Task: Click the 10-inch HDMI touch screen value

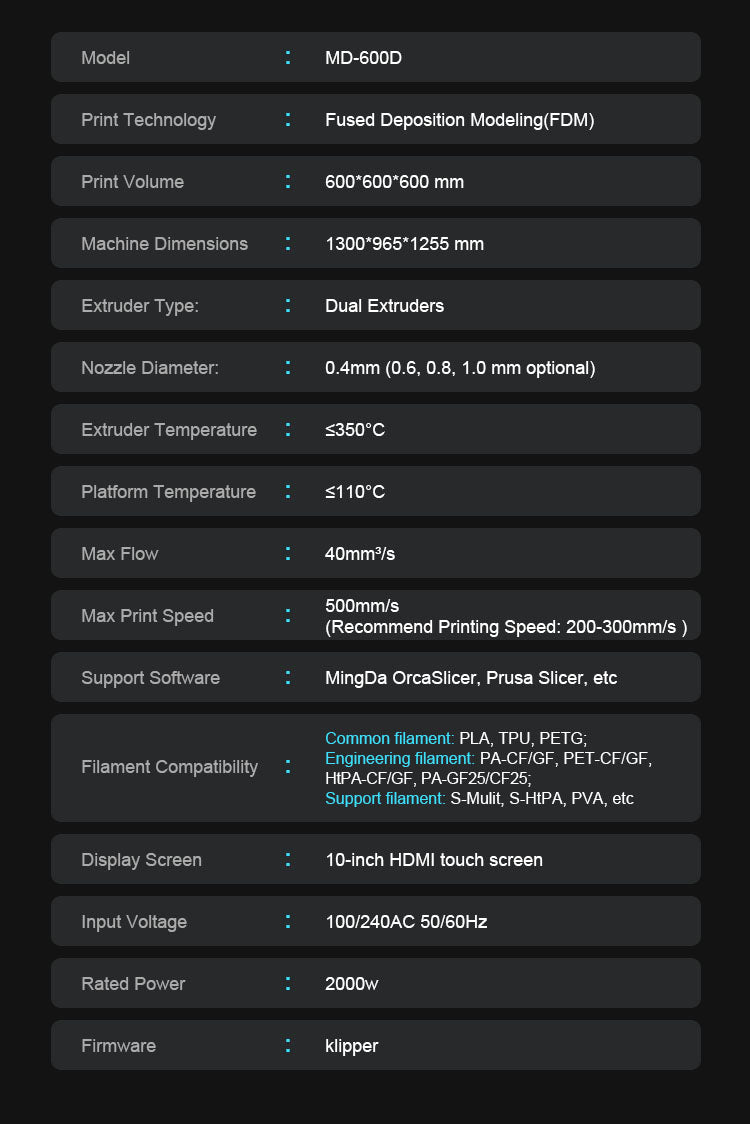Action: coord(433,860)
